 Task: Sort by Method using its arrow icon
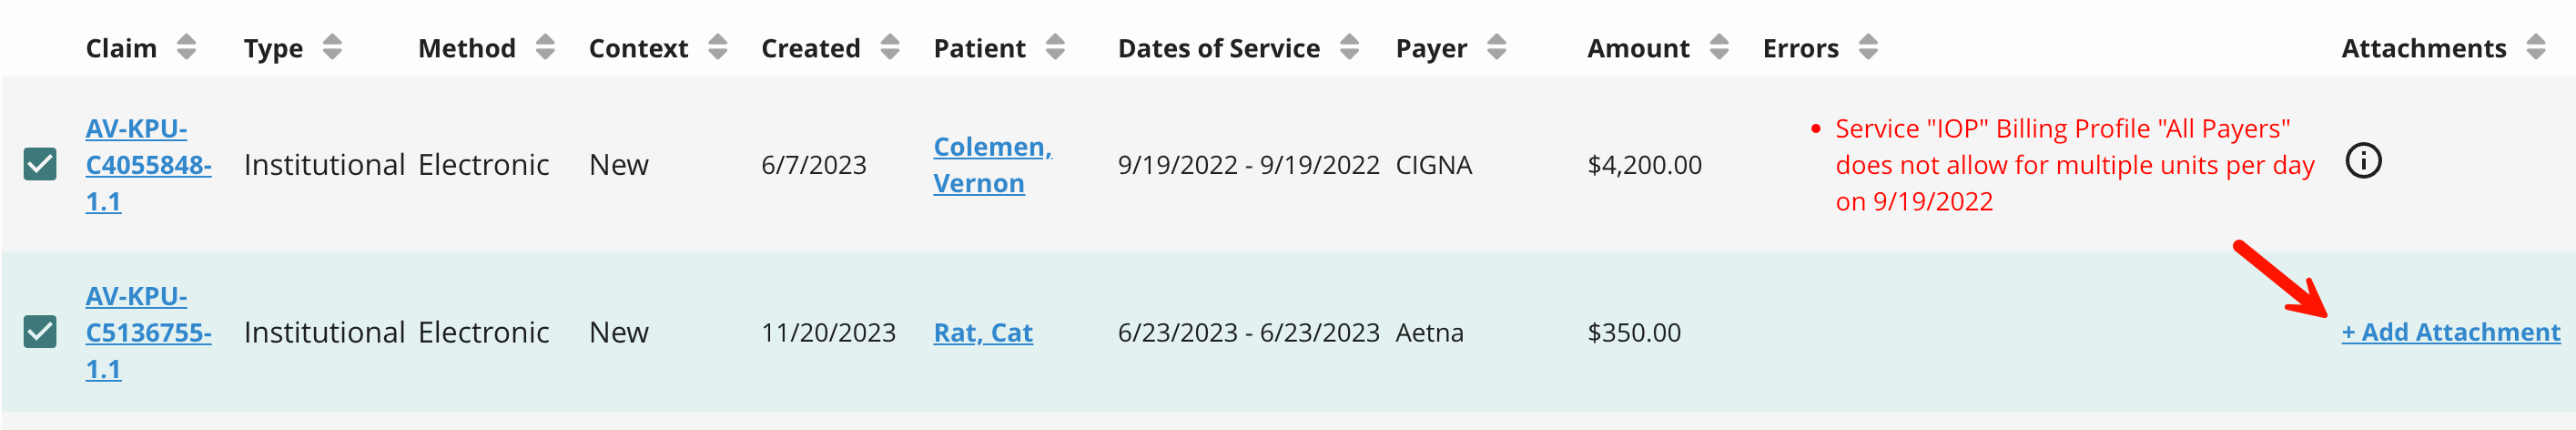(545, 47)
